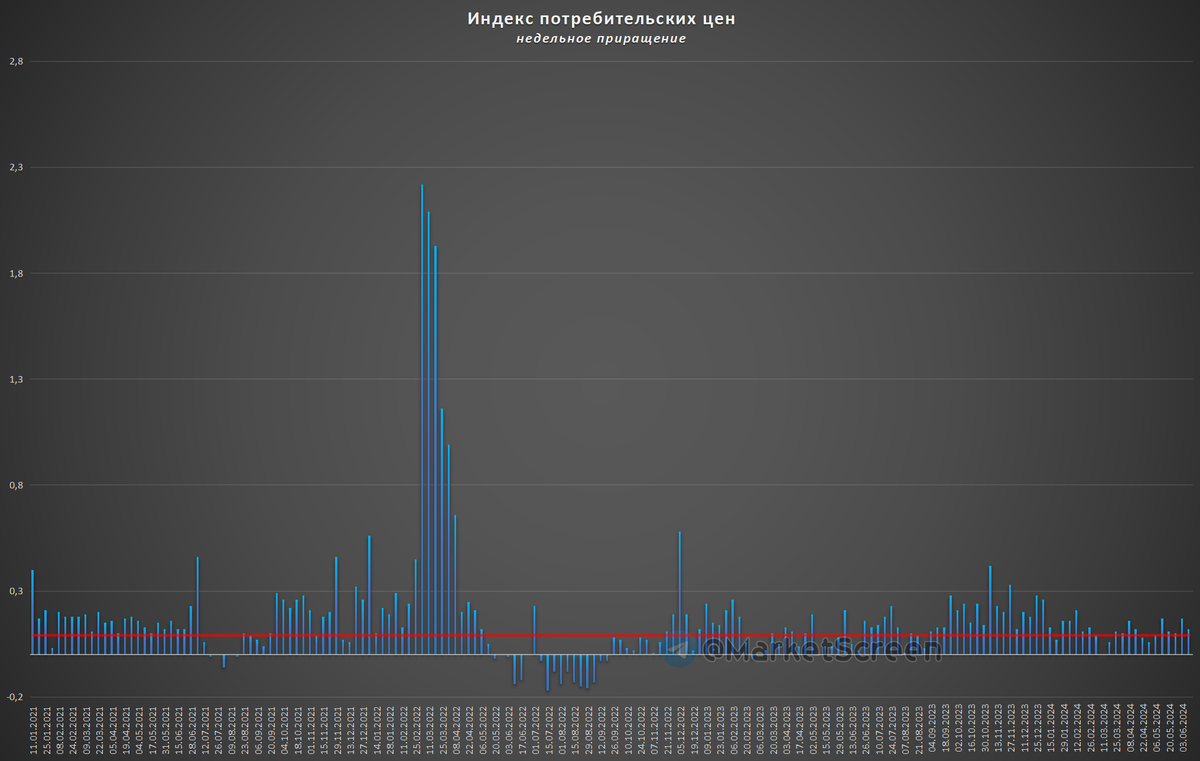The image size is (1200, 761).
Task: Select the y-axis label -0,2
Action: [x=15, y=698]
